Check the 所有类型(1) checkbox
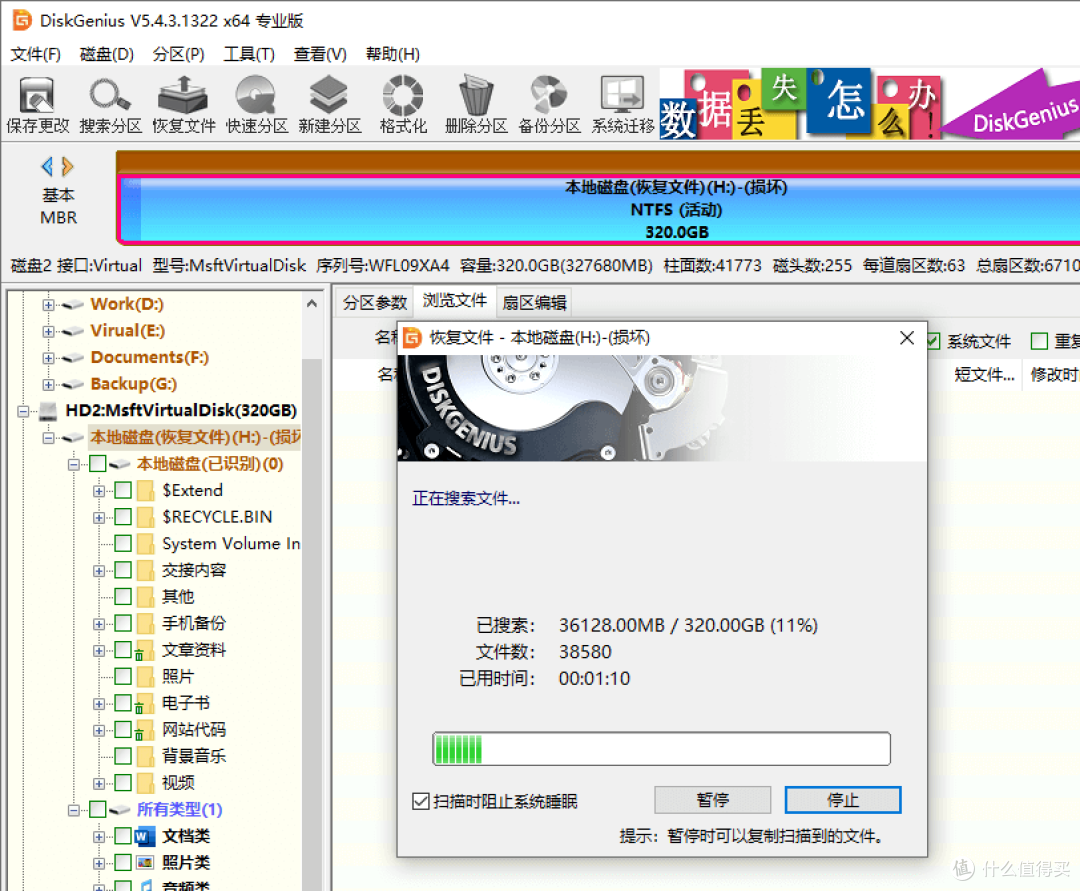The width and height of the screenshot is (1080, 891). pyautogui.click(x=98, y=810)
